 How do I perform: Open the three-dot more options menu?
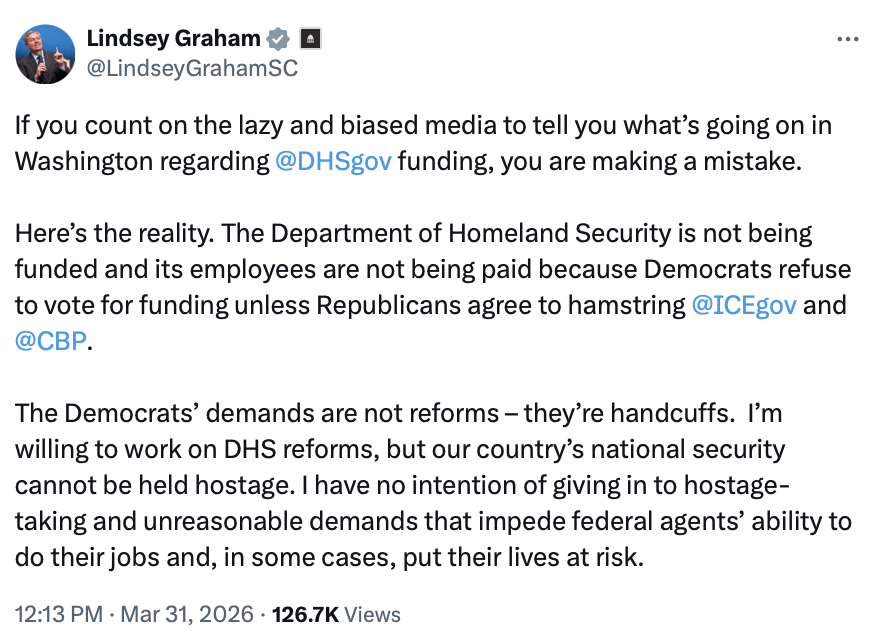pos(846,39)
